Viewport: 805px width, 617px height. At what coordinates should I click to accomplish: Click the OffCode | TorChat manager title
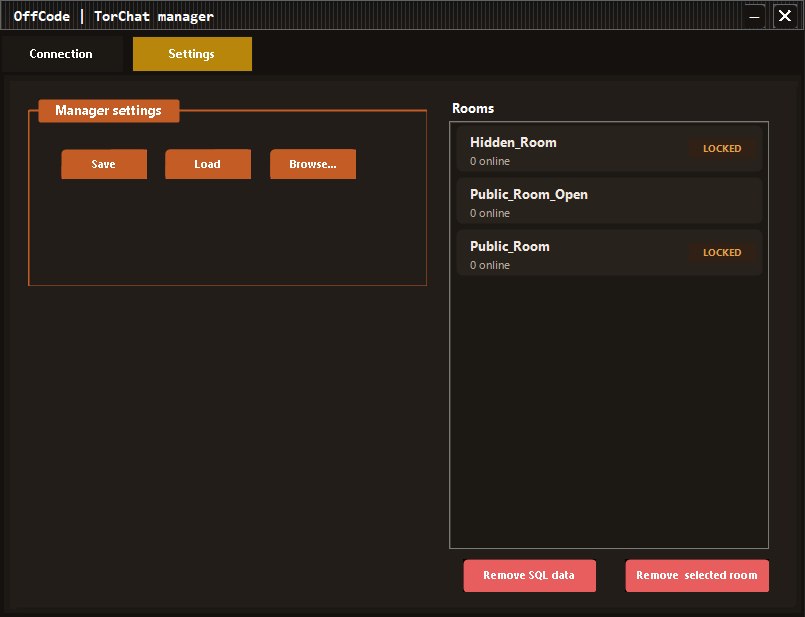tap(113, 16)
